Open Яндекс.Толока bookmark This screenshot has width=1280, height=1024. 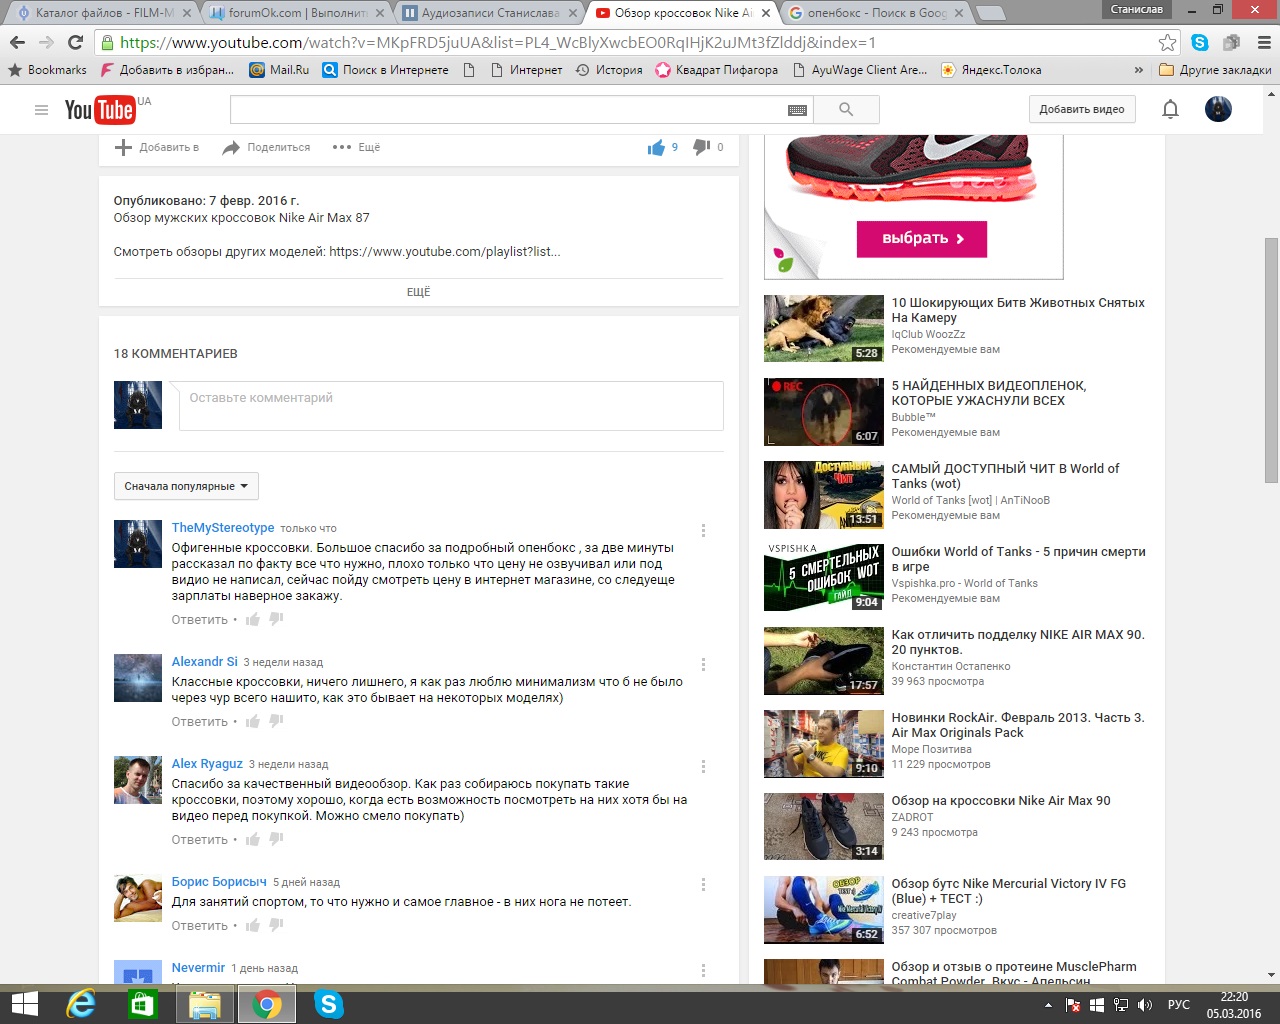tap(991, 70)
